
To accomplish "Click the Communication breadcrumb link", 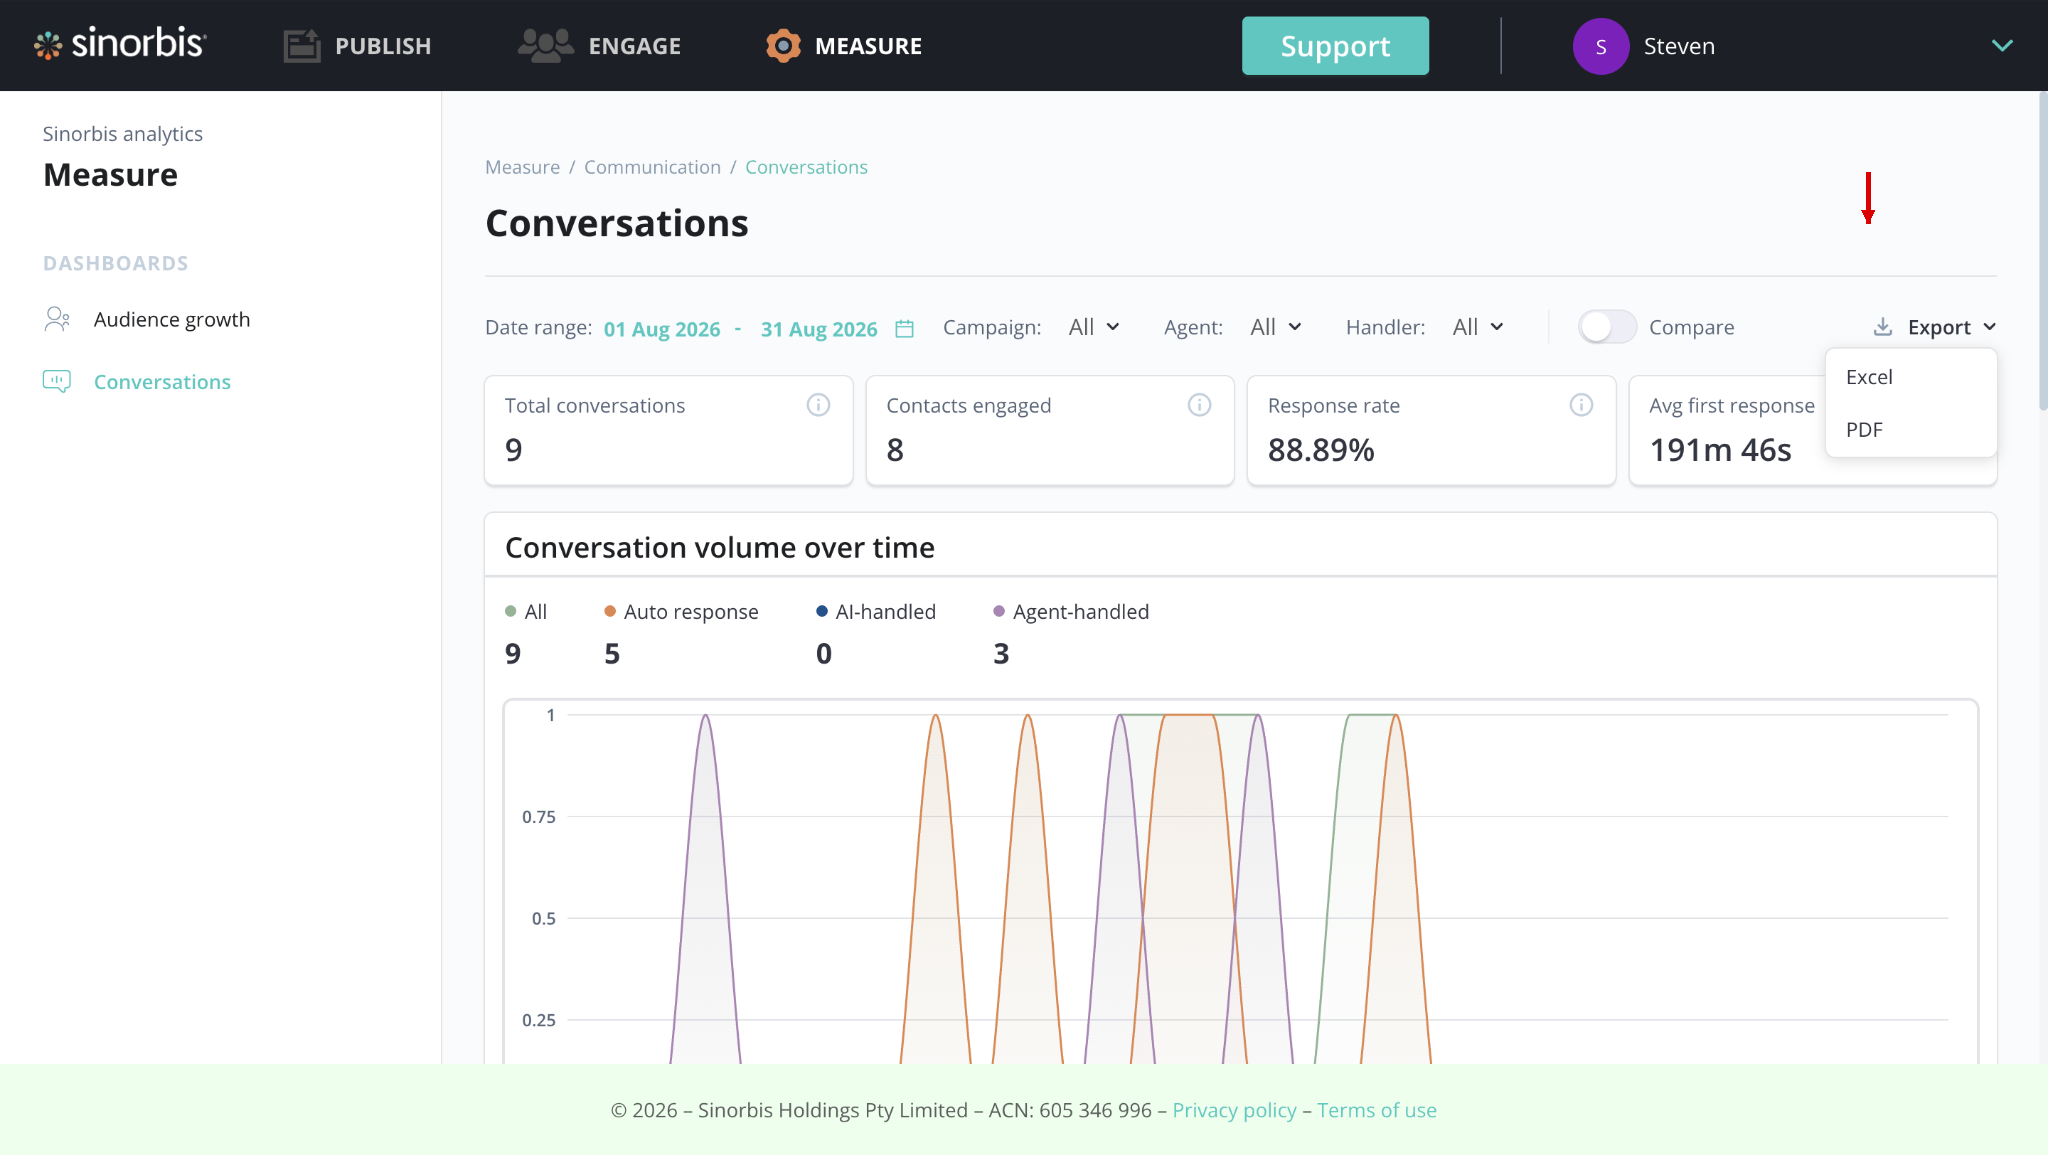I will coord(652,167).
